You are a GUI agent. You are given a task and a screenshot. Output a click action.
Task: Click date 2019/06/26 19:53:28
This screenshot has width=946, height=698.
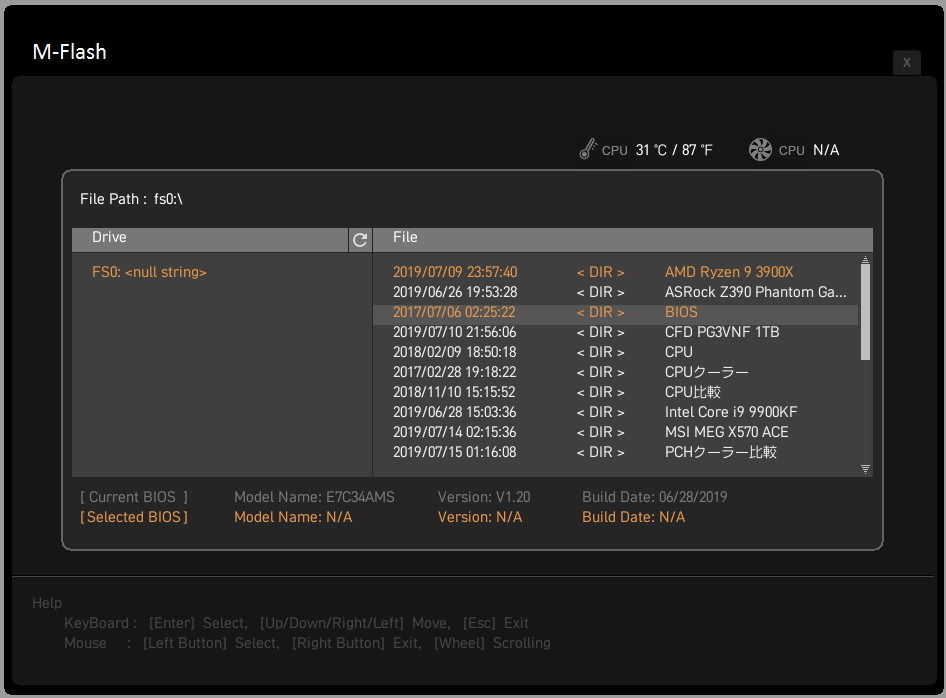[x=455, y=292]
